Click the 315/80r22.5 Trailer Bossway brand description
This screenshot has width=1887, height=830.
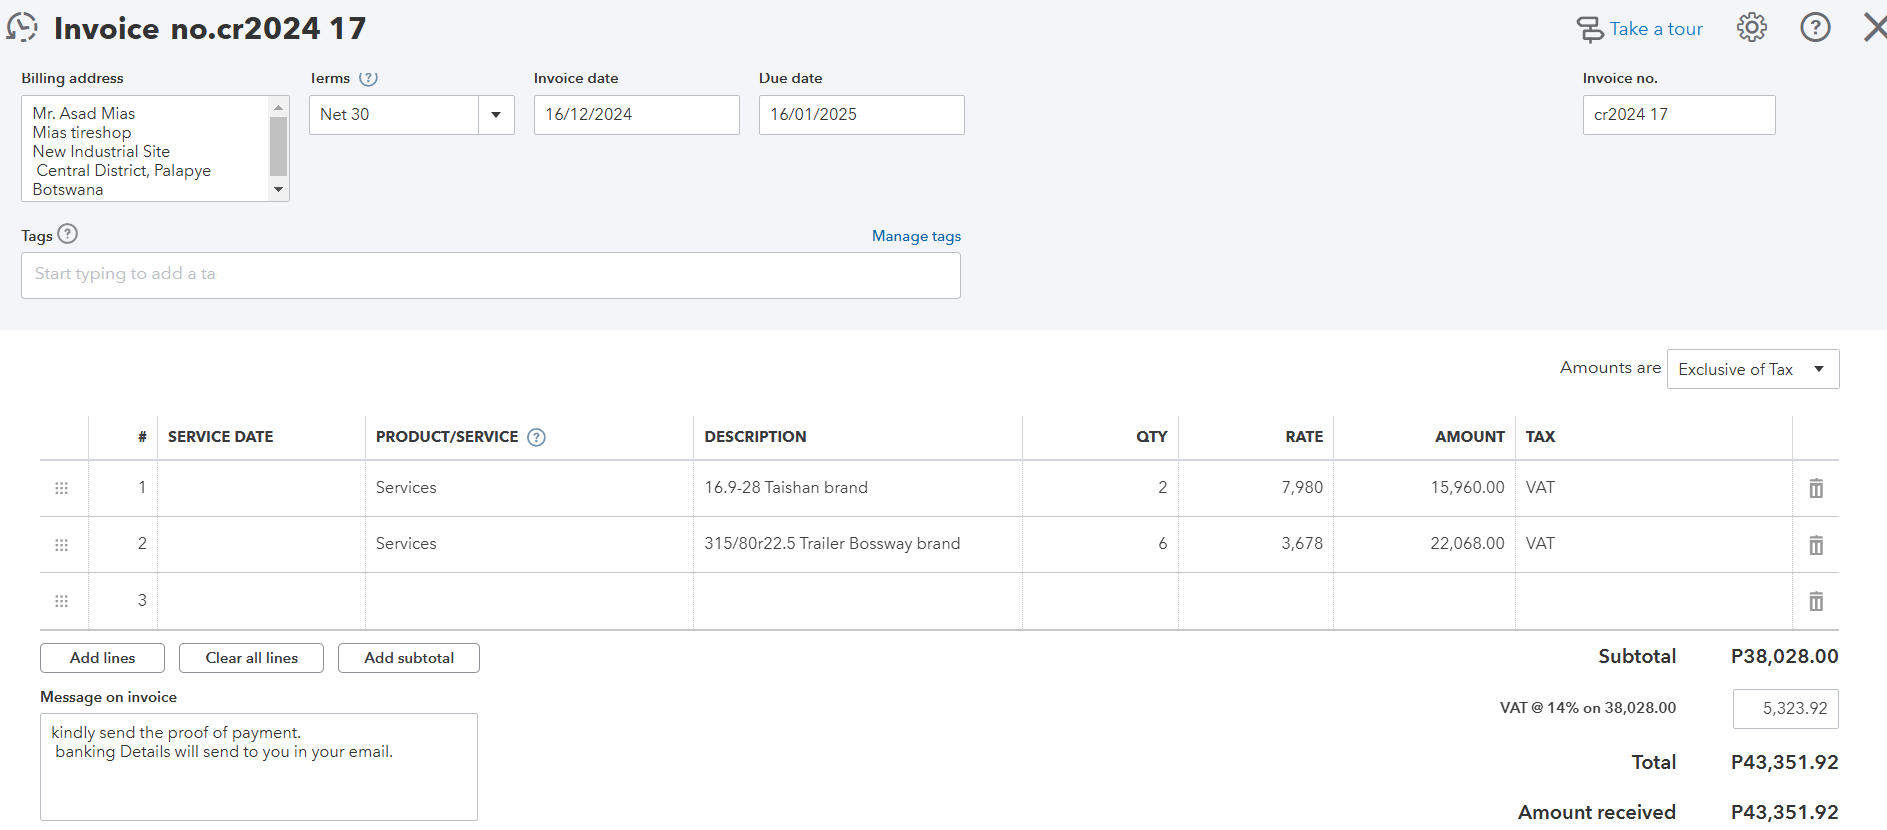pyautogui.click(x=832, y=544)
